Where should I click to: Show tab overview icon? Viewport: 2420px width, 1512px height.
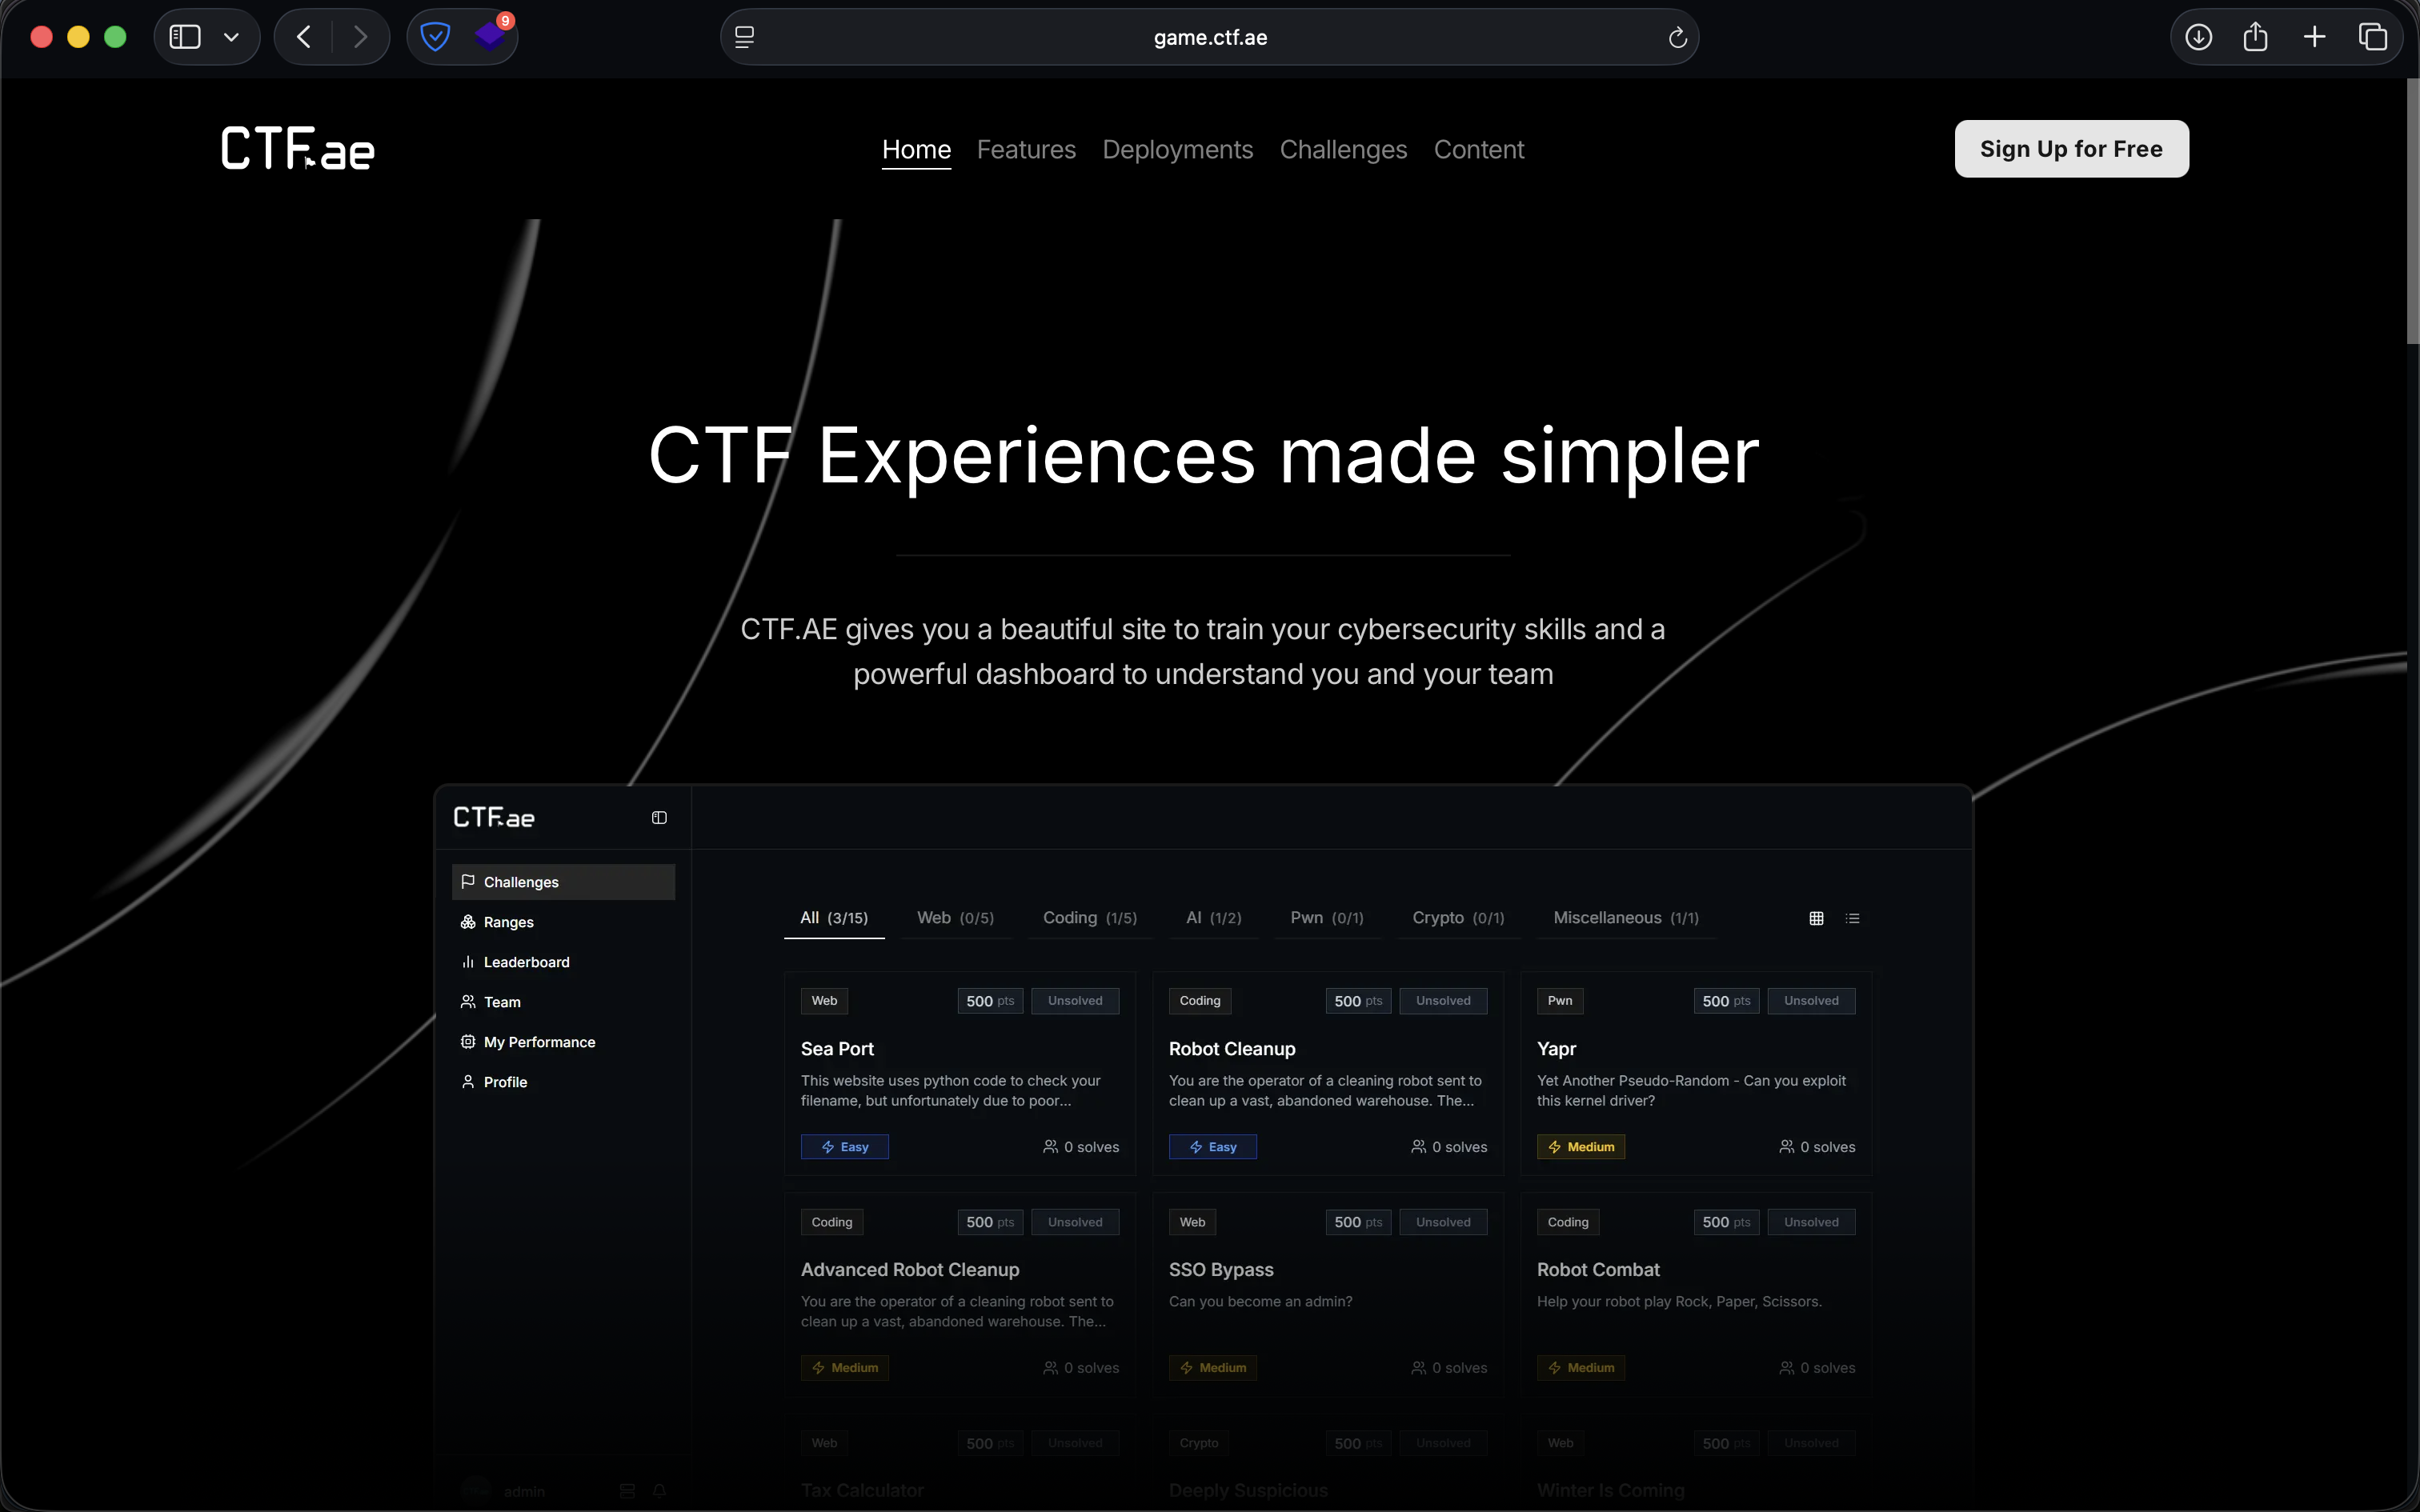(x=2372, y=37)
